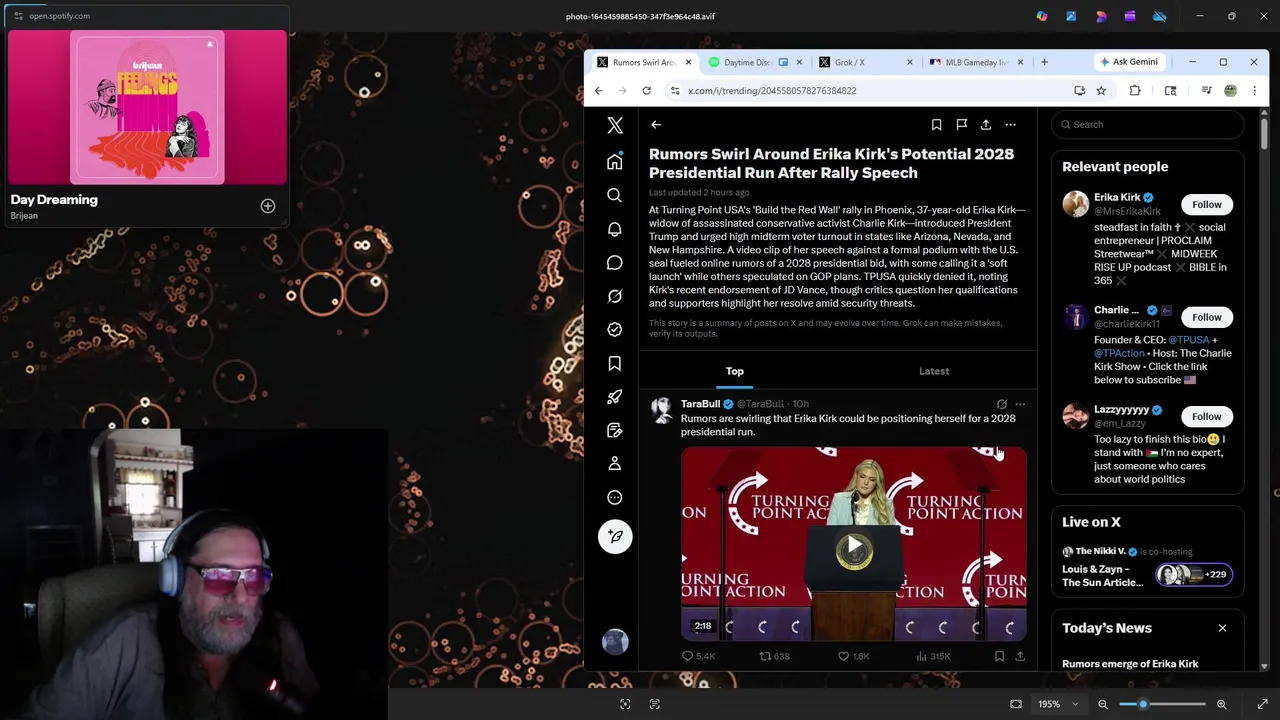1280x720 pixels.
Task: Click fit-to-window icon in Photos bottom bar
Action: click(1016, 704)
